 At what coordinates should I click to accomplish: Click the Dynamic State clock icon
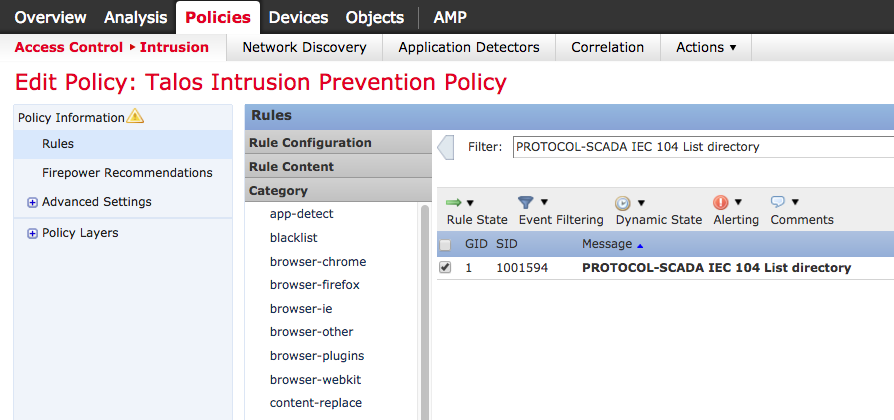623,202
